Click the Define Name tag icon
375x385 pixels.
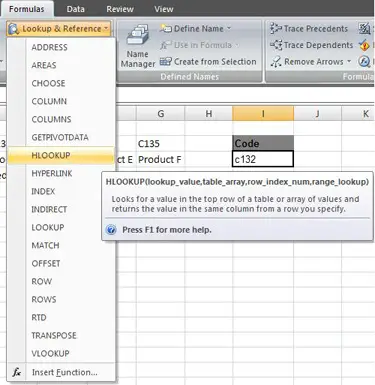click(165, 28)
